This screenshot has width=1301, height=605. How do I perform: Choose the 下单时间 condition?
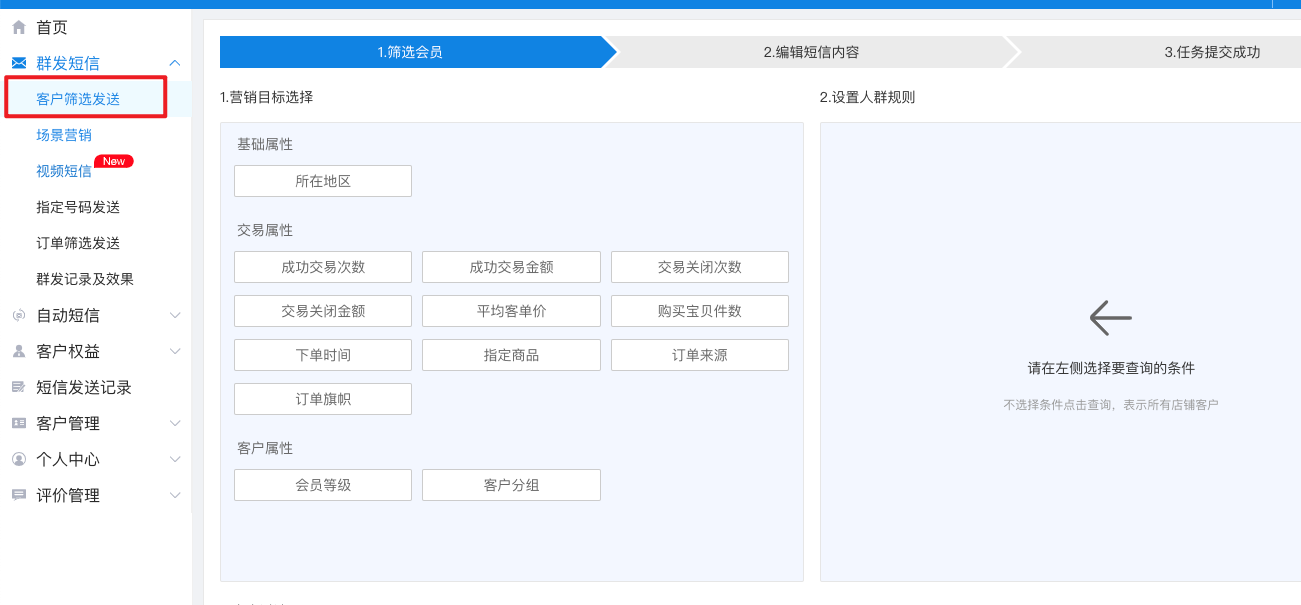323,355
